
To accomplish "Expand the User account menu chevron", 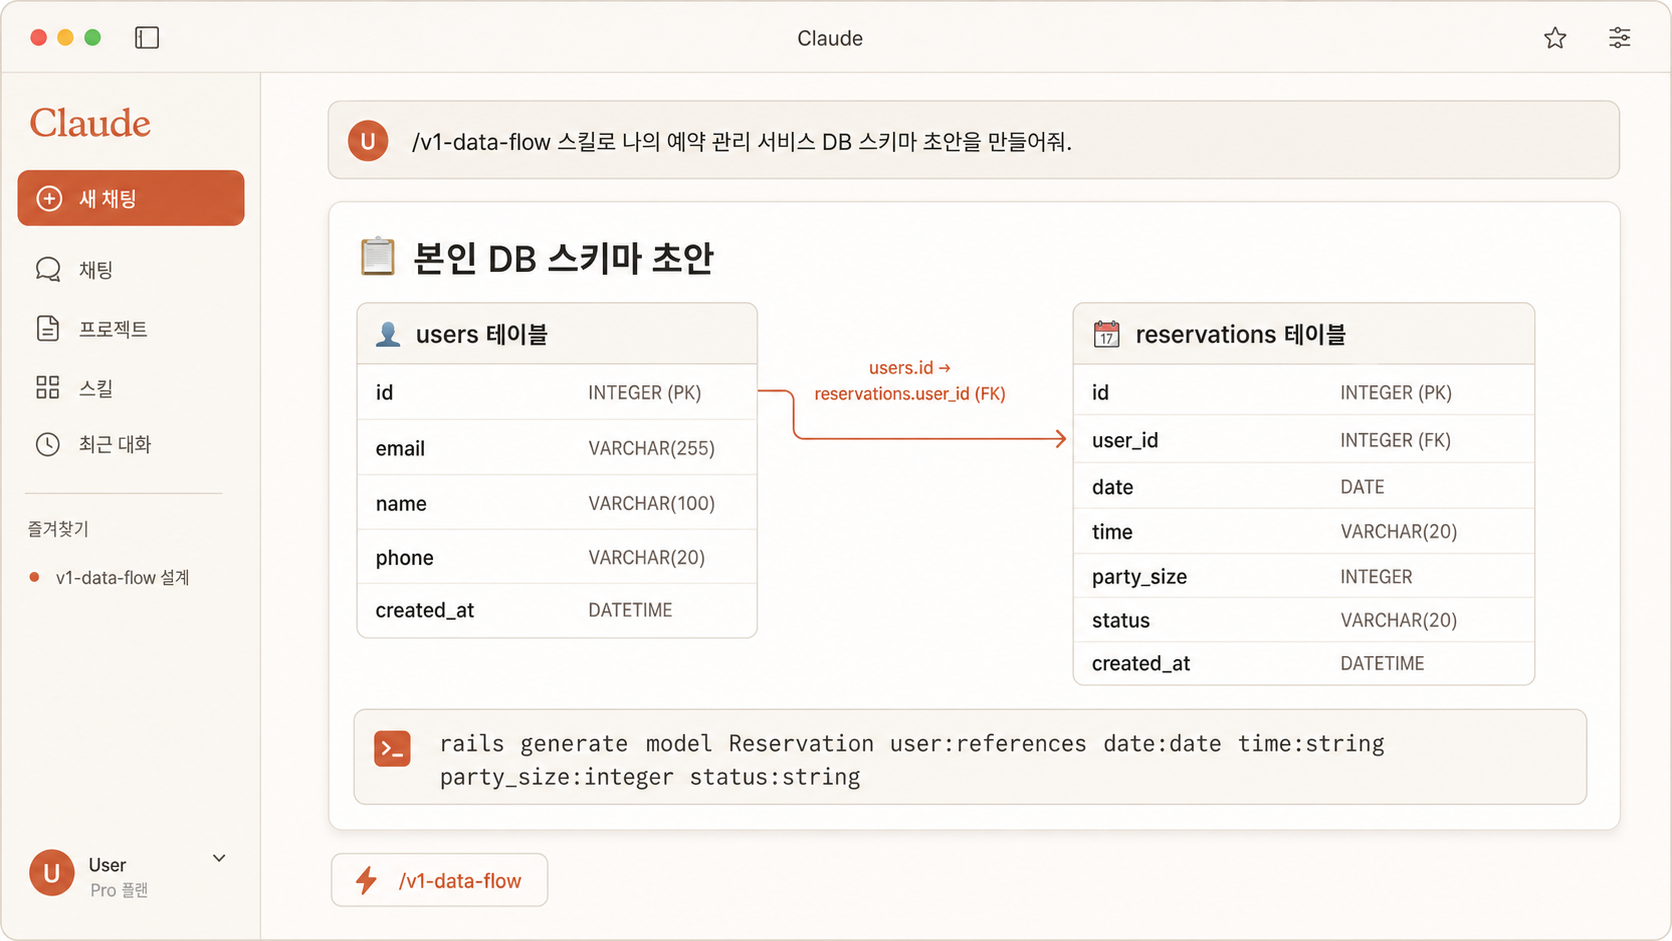I will (219, 858).
